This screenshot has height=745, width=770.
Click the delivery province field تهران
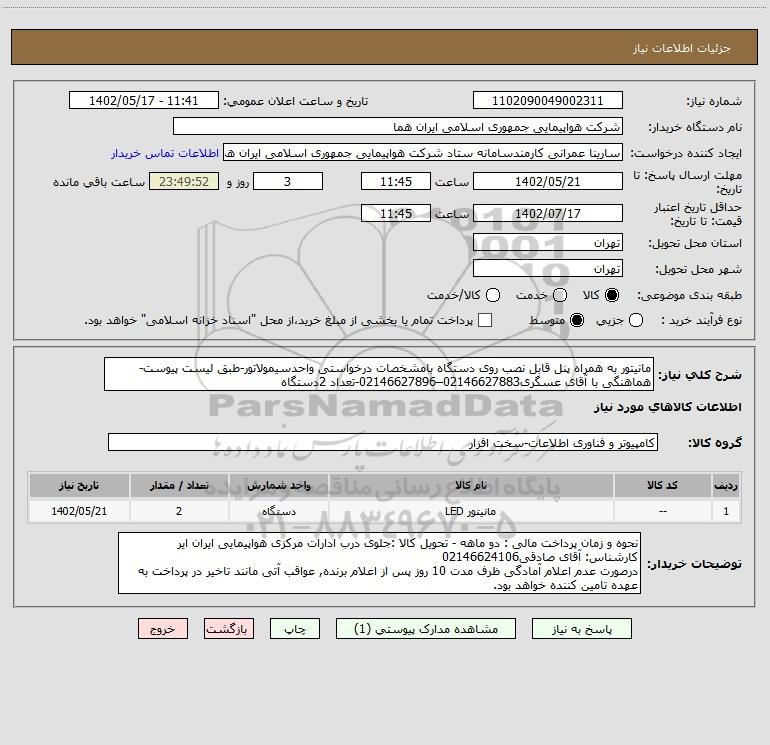tap(548, 243)
